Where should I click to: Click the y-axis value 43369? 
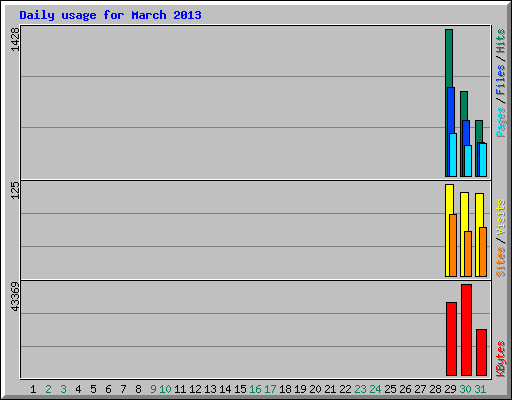click(15, 297)
